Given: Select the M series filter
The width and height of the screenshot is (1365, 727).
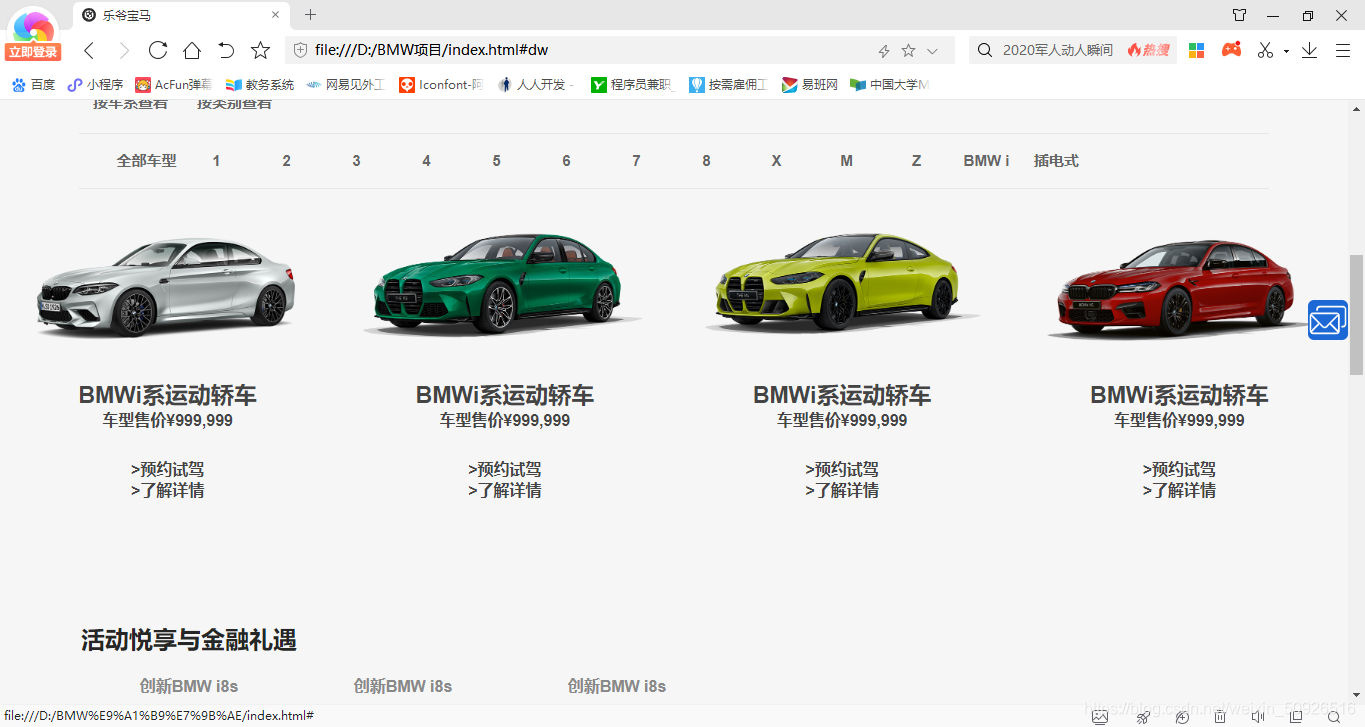Looking at the screenshot, I should [x=846, y=161].
